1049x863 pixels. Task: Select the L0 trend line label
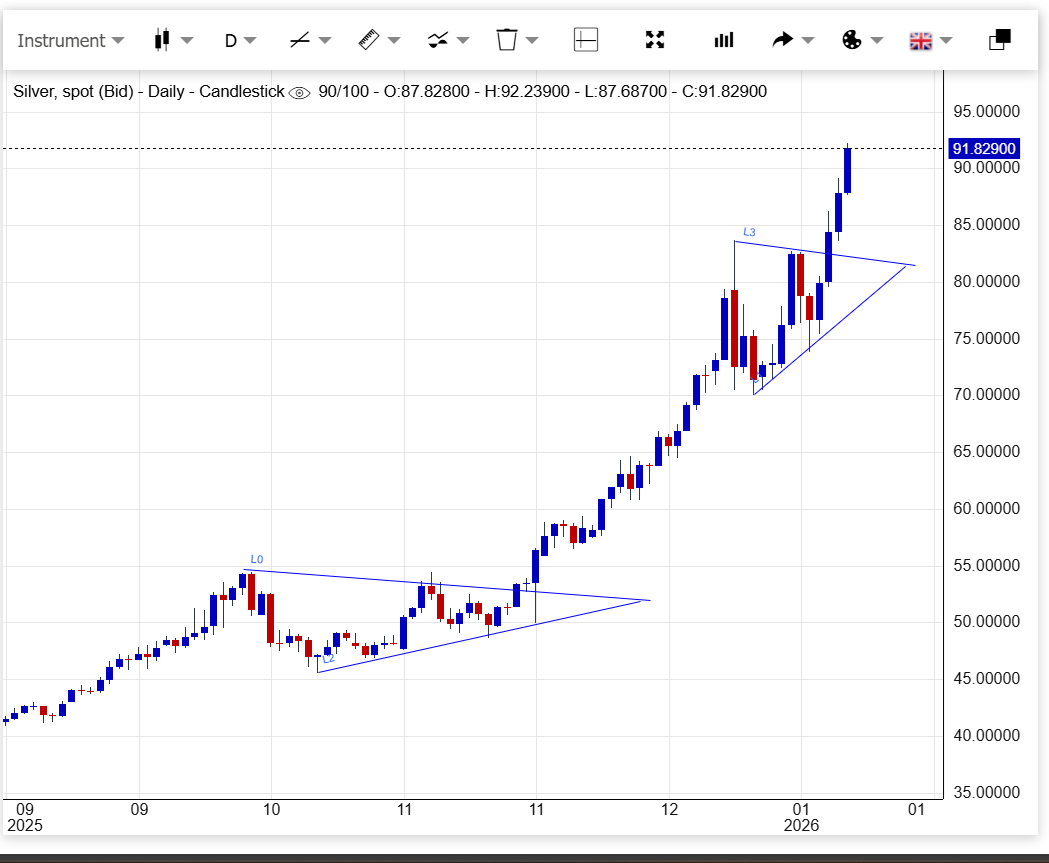(257, 559)
